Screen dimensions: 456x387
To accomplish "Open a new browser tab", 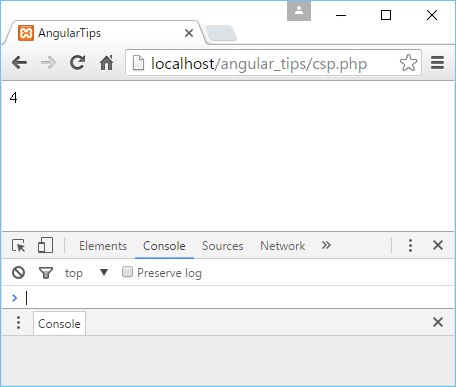I will coord(221,33).
